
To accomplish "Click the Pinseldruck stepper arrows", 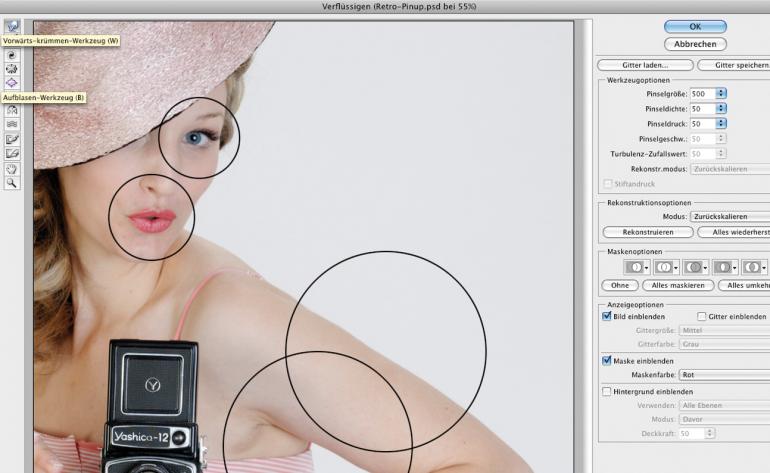I will tap(721, 124).
